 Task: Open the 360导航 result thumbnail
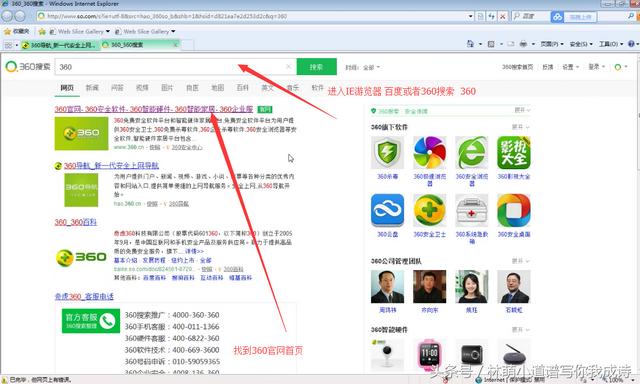pyautogui.click(x=81, y=190)
